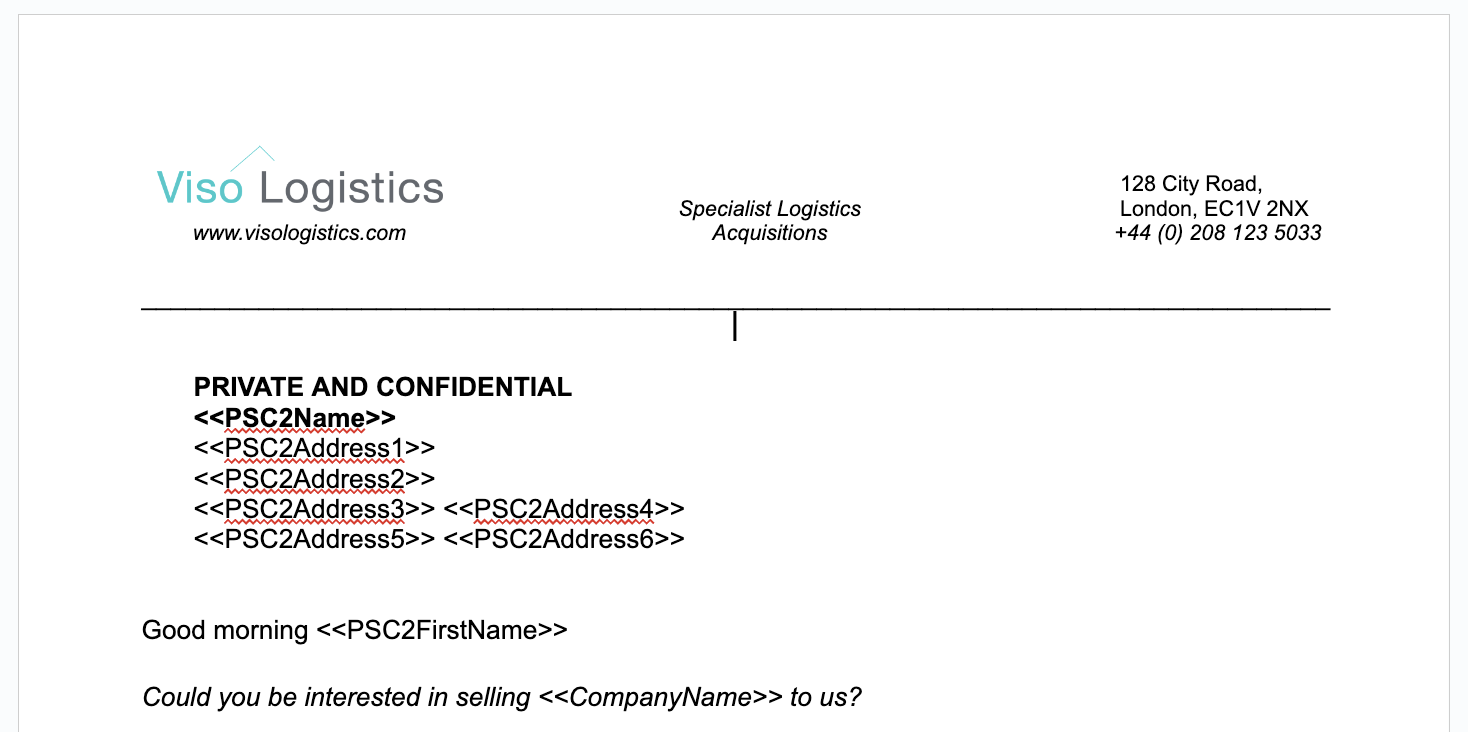Screen dimensions: 1468x732
Task: Click the roof accent above the Viso logo
Action: (x=252, y=156)
